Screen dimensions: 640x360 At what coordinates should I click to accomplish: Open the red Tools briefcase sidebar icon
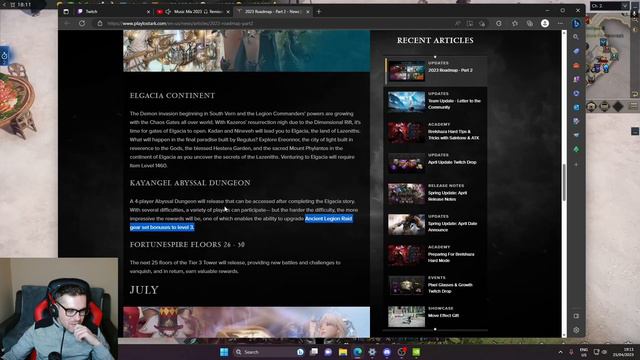[x=576, y=65]
